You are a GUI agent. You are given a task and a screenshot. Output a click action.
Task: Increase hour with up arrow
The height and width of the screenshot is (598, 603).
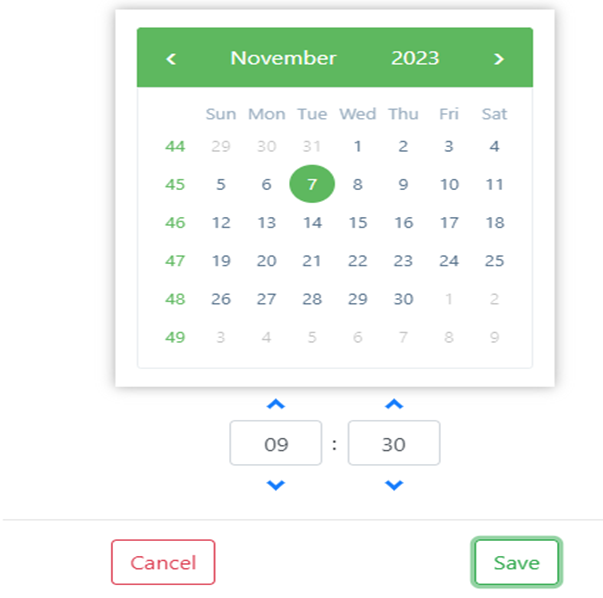coord(276,404)
